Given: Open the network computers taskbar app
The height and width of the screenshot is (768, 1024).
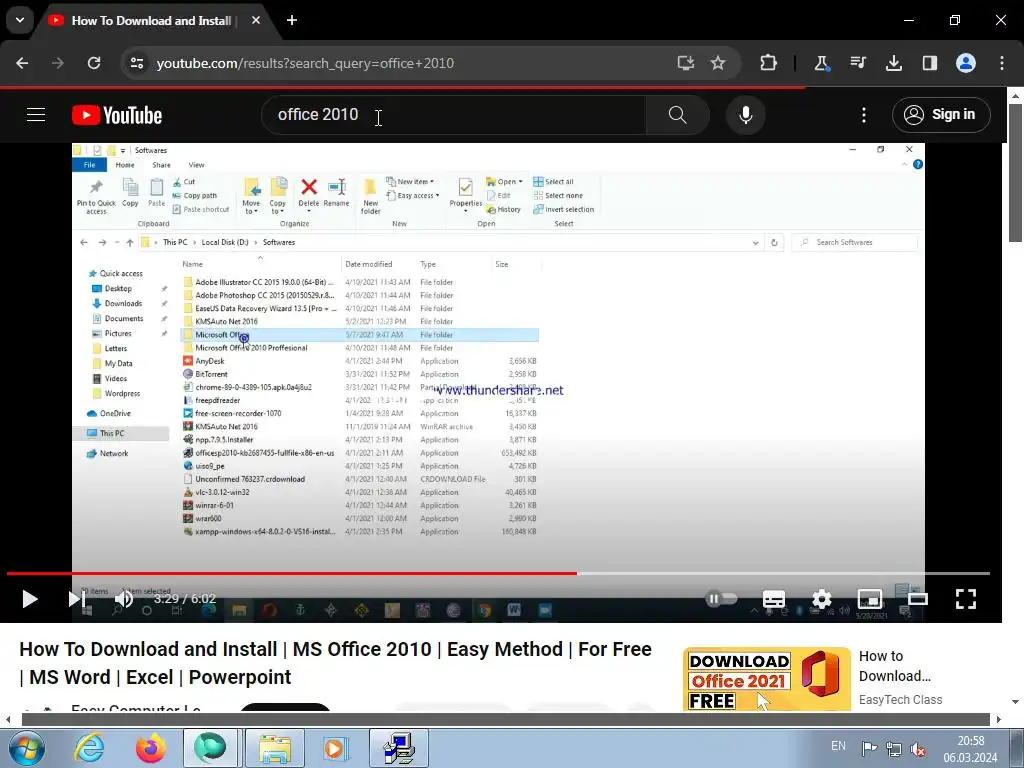Looking at the screenshot, I should pos(399,748).
